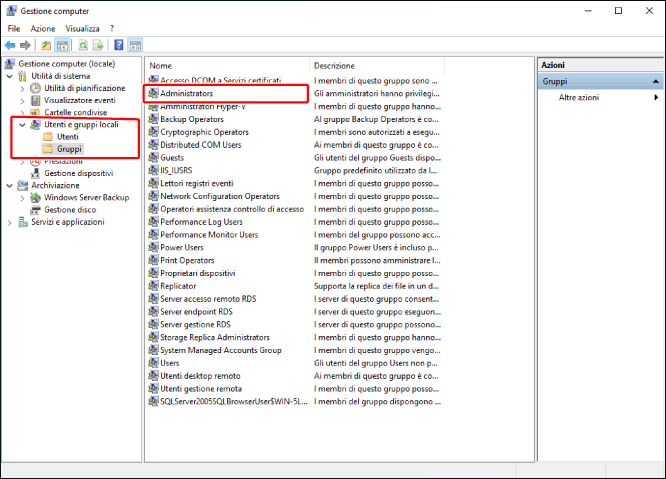Toggle the console tree pane icon

tap(61, 45)
